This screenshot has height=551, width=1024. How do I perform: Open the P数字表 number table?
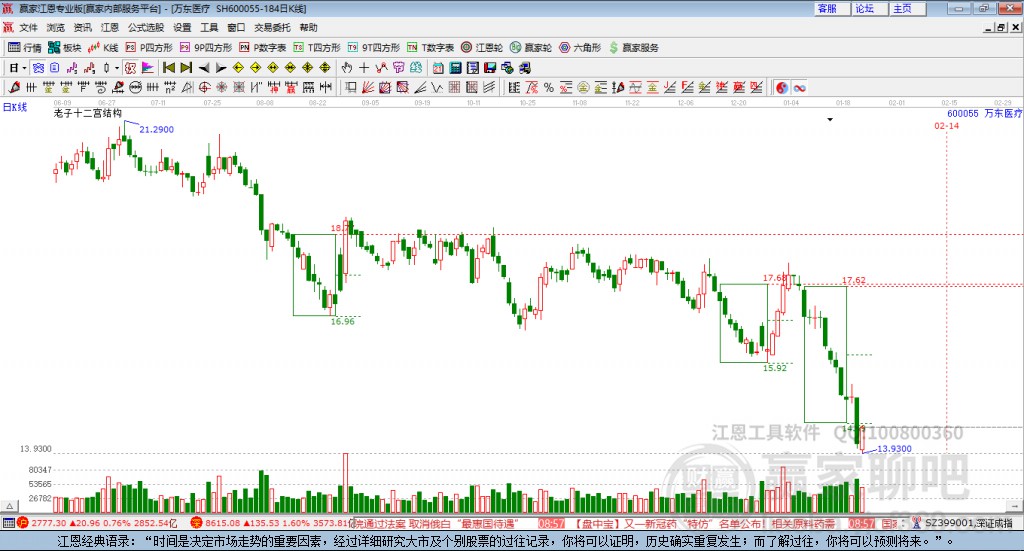coord(263,48)
